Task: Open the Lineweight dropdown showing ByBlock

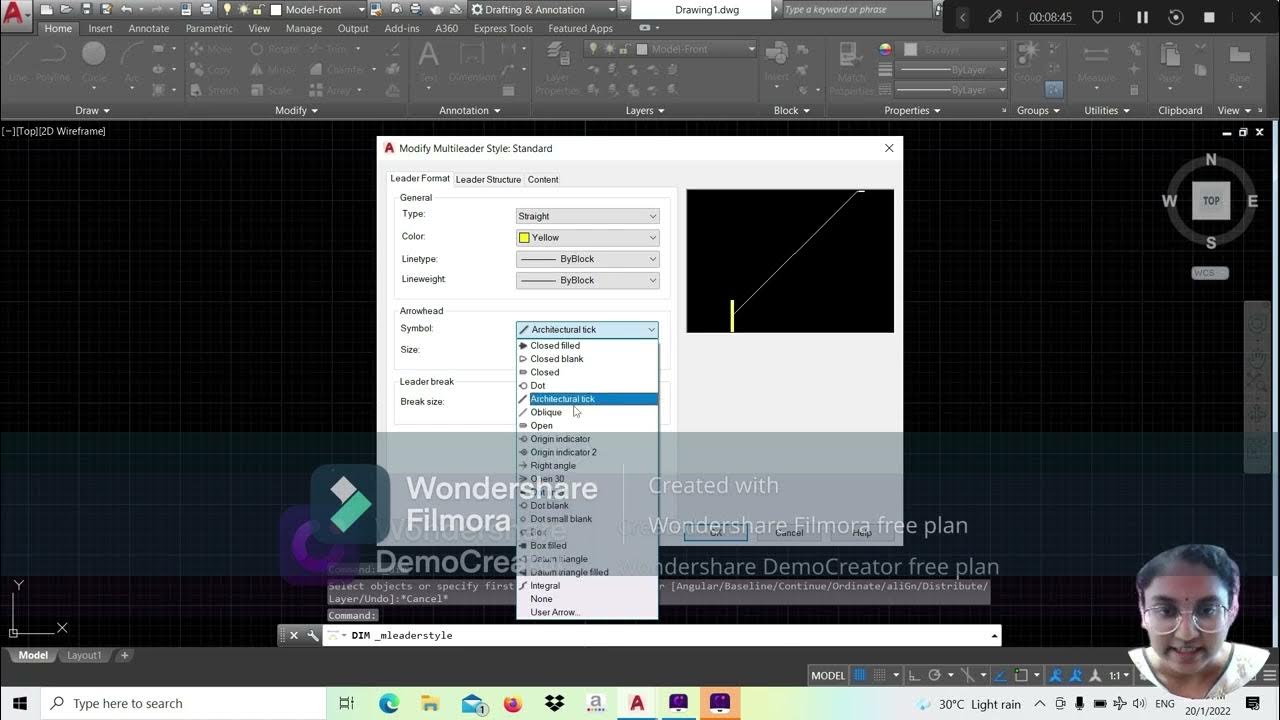Action: click(587, 280)
